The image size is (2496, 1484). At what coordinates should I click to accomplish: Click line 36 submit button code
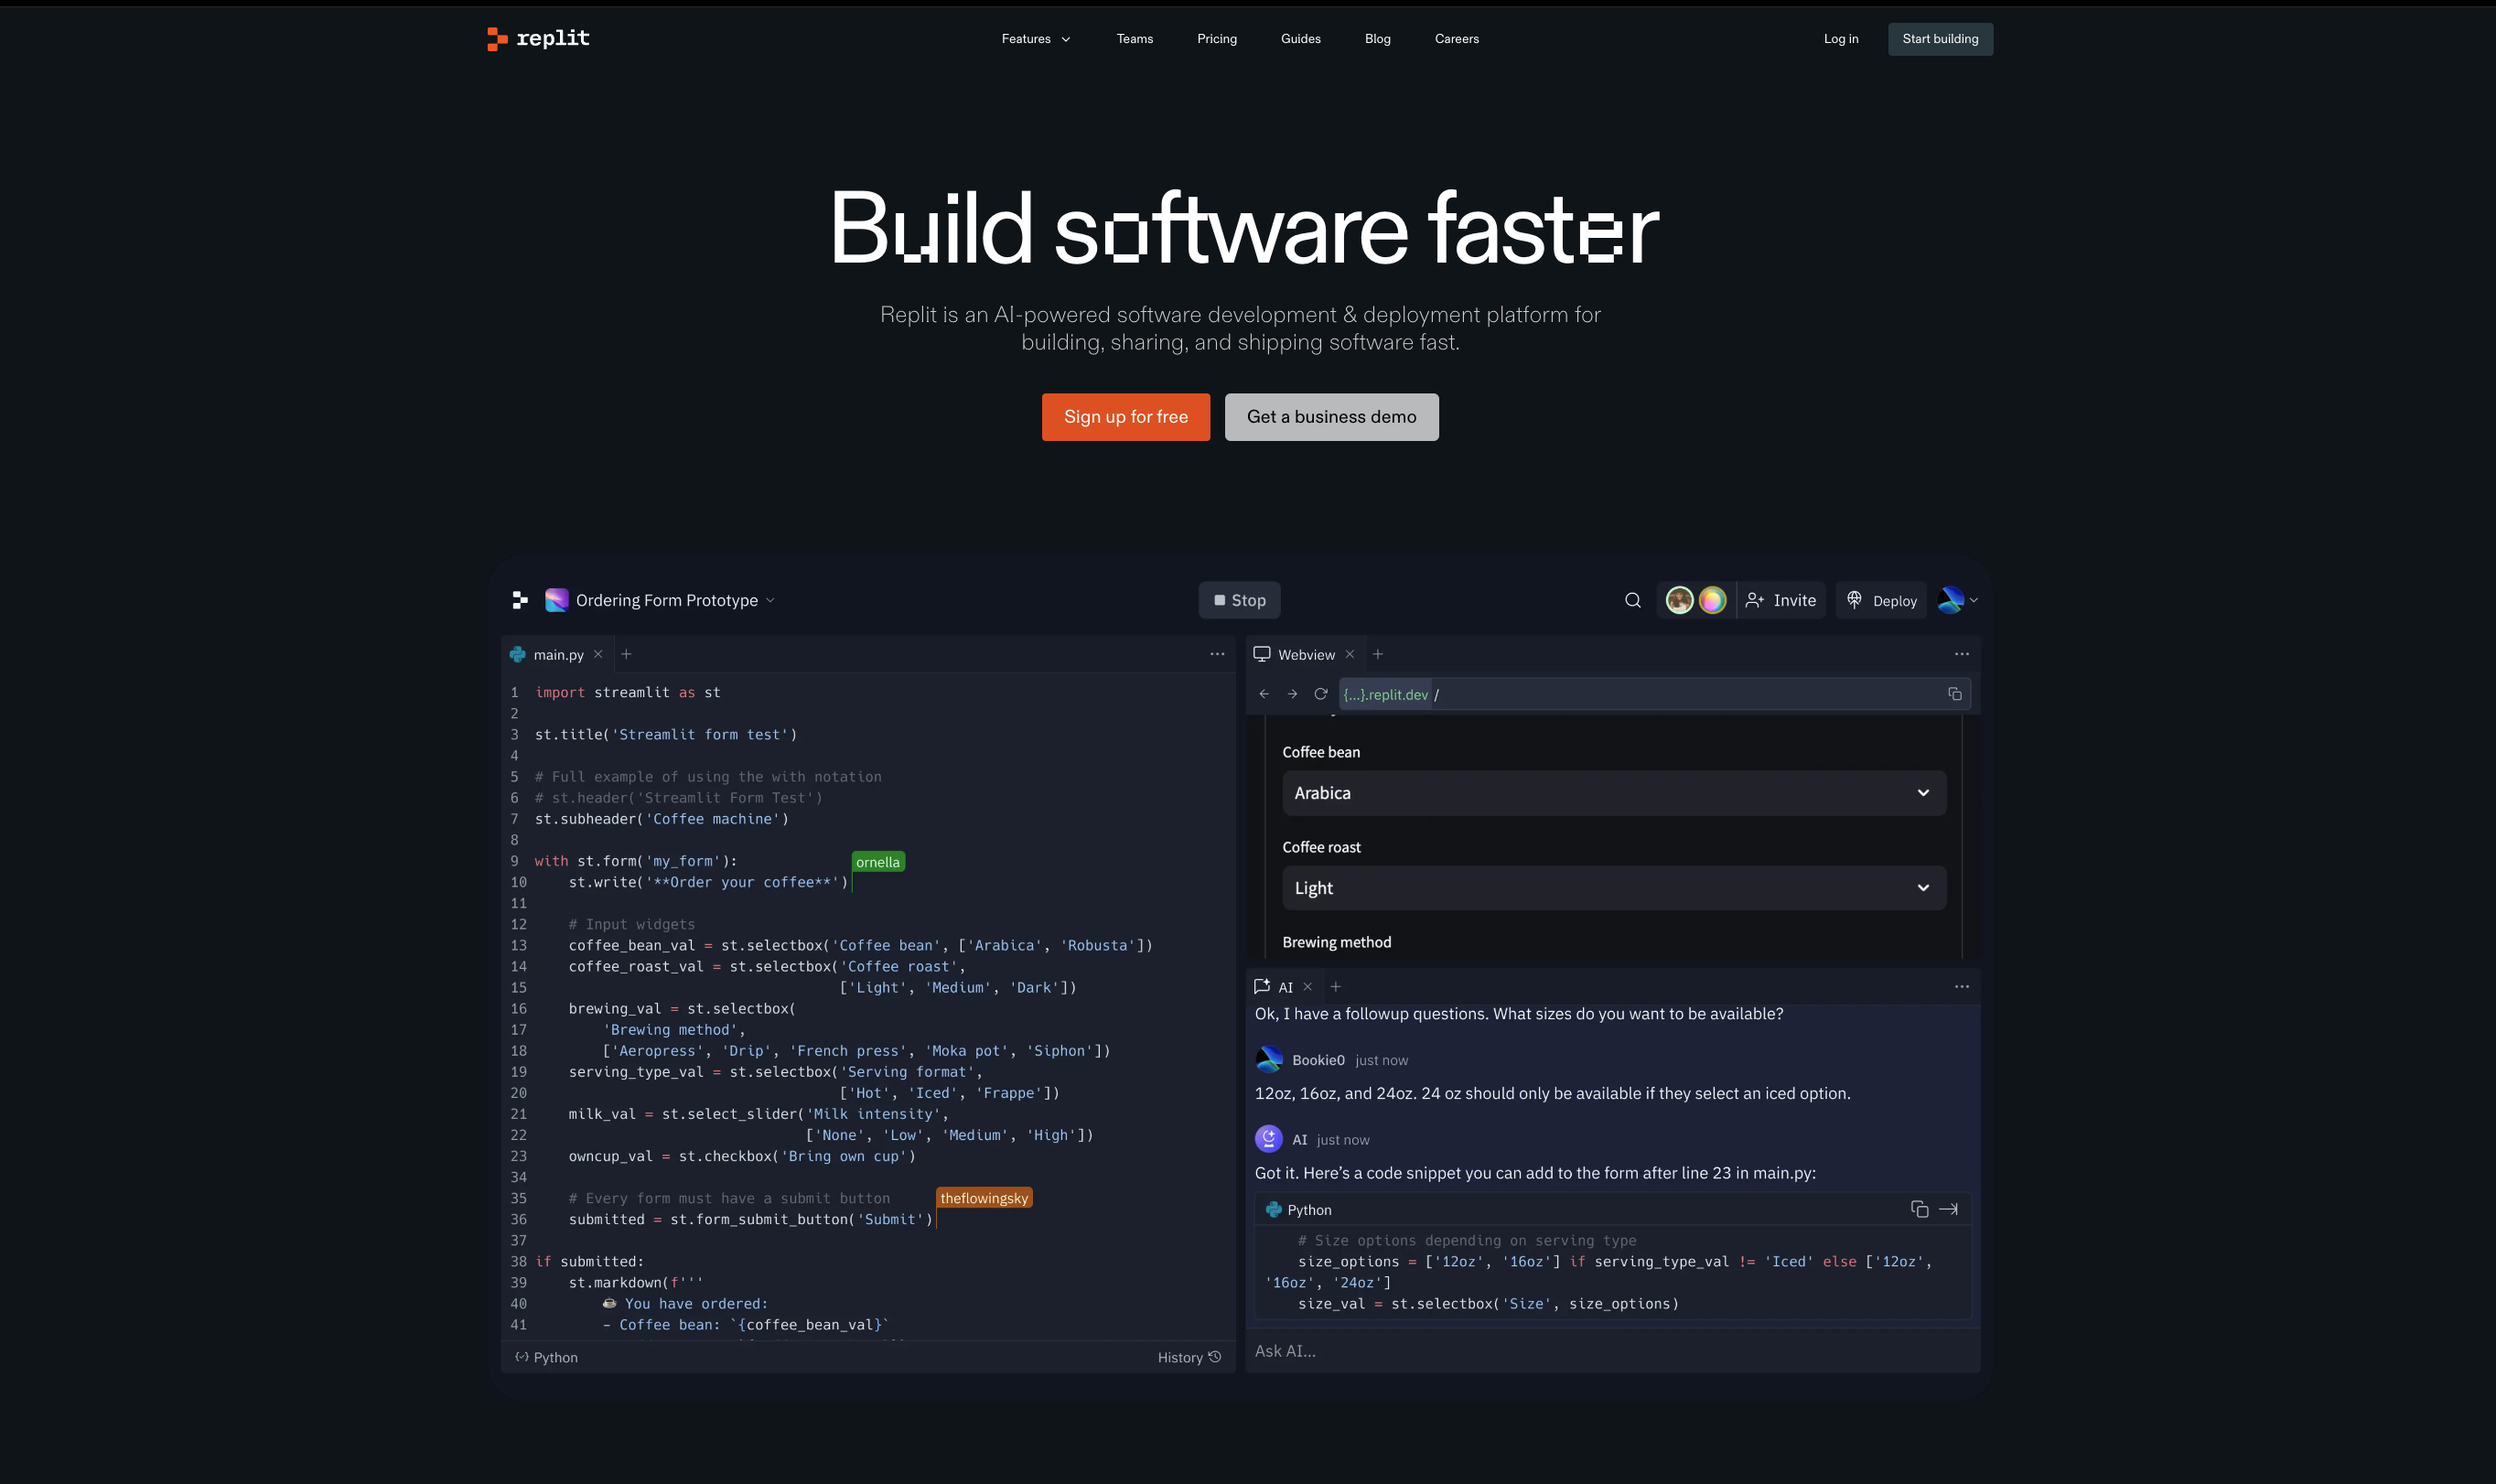pyautogui.click(x=750, y=1219)
